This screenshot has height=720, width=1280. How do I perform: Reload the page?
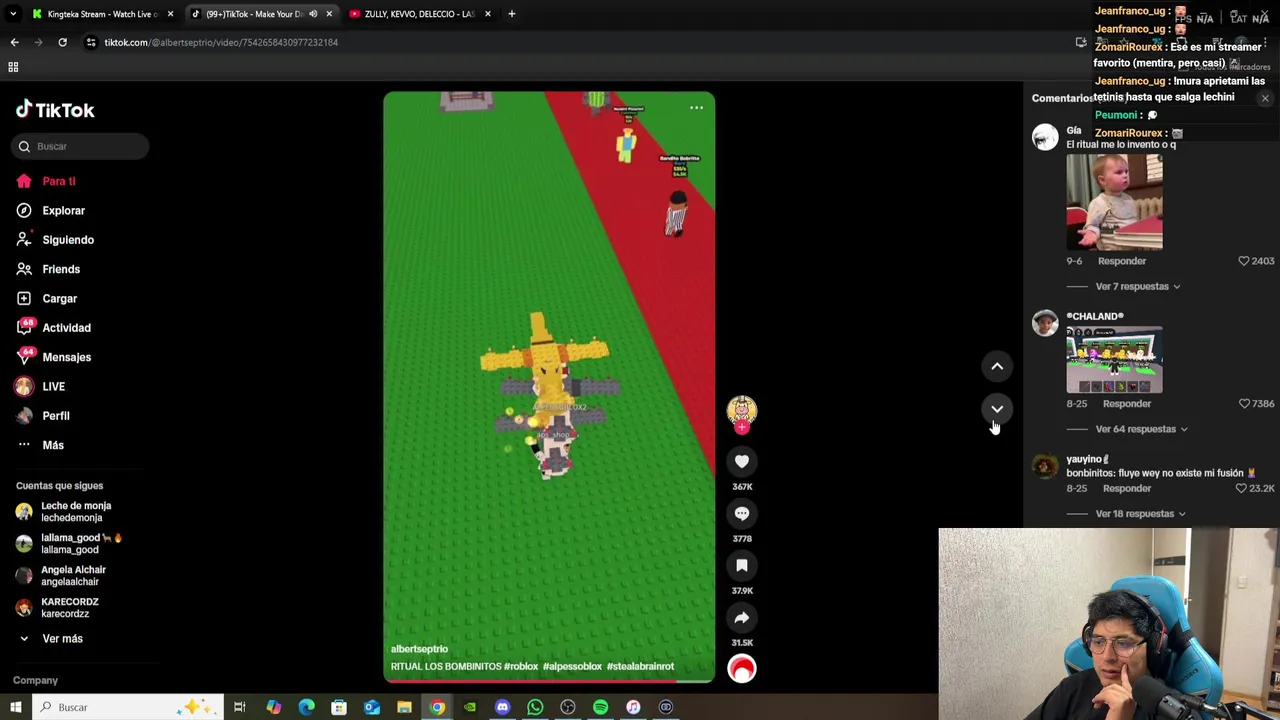click(62, 42)
